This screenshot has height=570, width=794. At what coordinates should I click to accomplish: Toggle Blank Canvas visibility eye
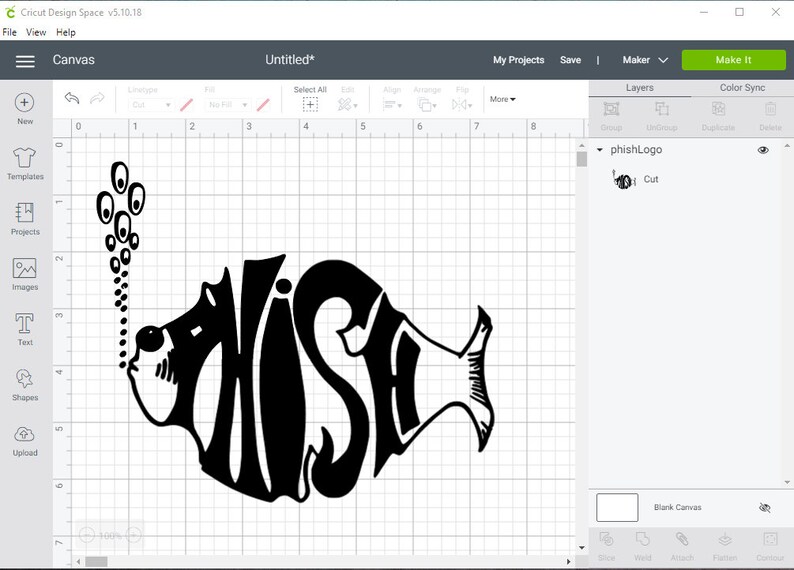pos(765,507)
